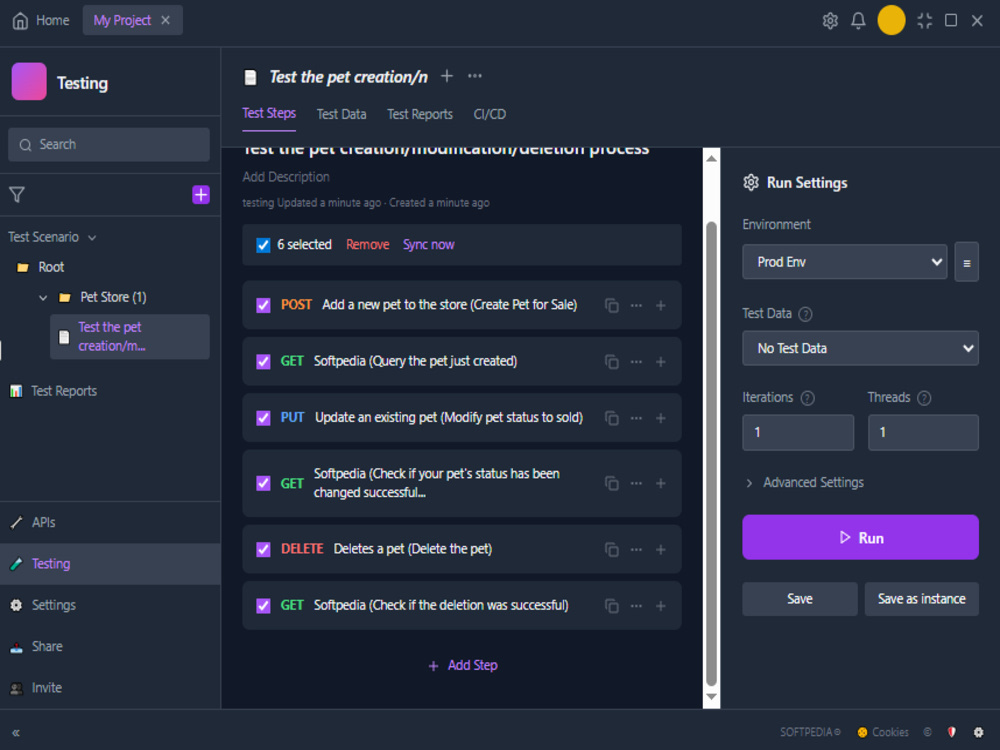Open the Prod Env environment dropdown
The height and width of the screenshot is (750, 1000).
[844, 262]
